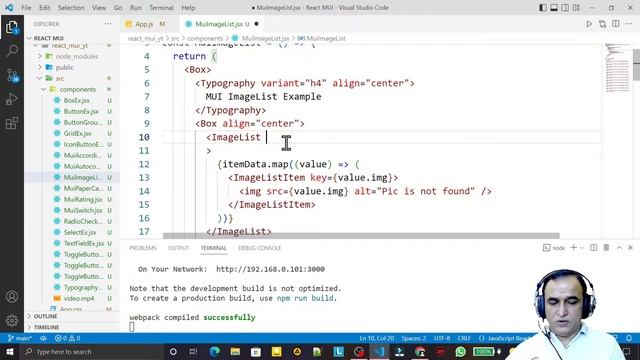
Task: Open errors and warnings count in status bar
Action: 68,338
